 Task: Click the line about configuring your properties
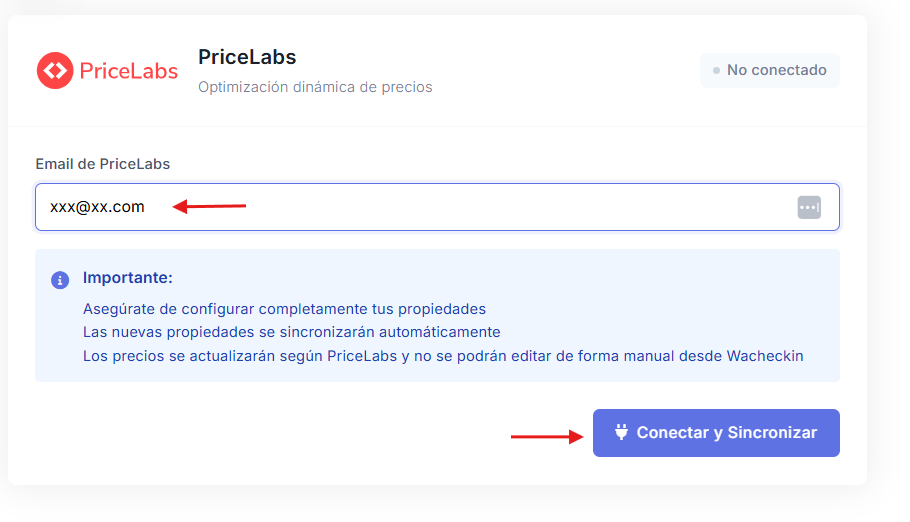pyautogui.click(x=284, y=308)
